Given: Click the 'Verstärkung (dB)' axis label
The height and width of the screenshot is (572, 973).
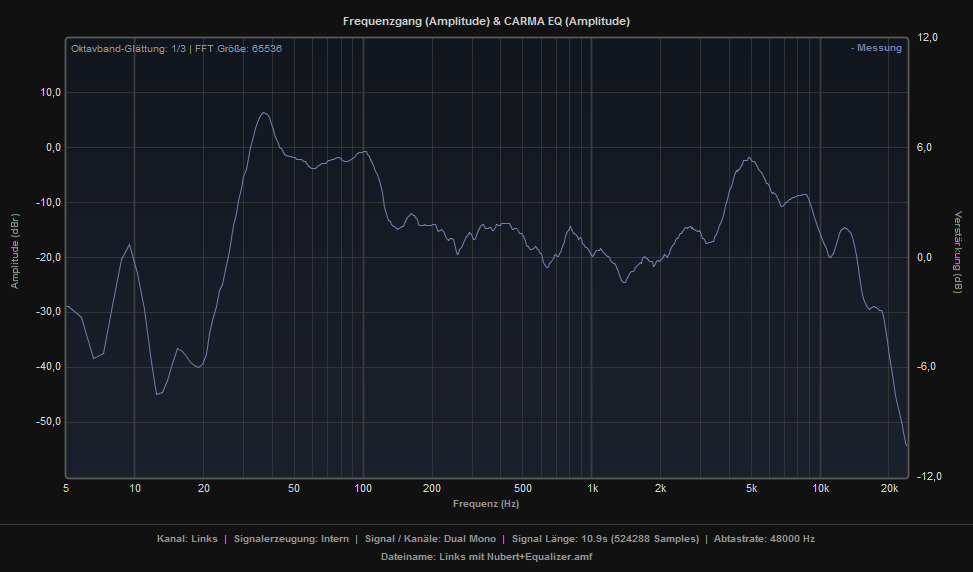Looking at the screenshot, I should click(x=958, y=252).
